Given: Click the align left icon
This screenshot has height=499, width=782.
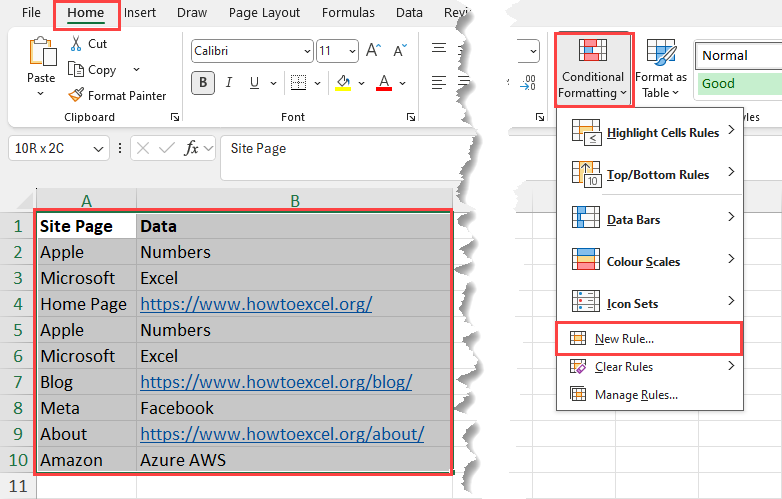Looking at the screenshot, I should pyautogui.click(x=439, y=83).
